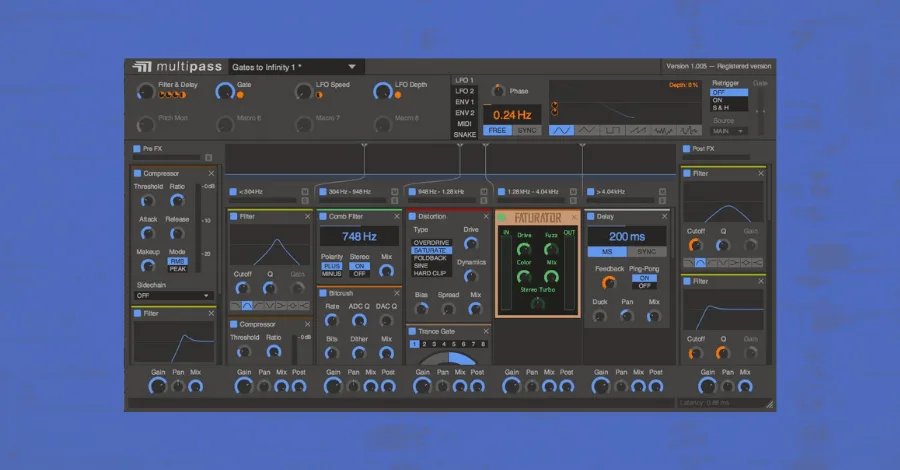Solo the <304 Hz band

(x=305, y=201)
